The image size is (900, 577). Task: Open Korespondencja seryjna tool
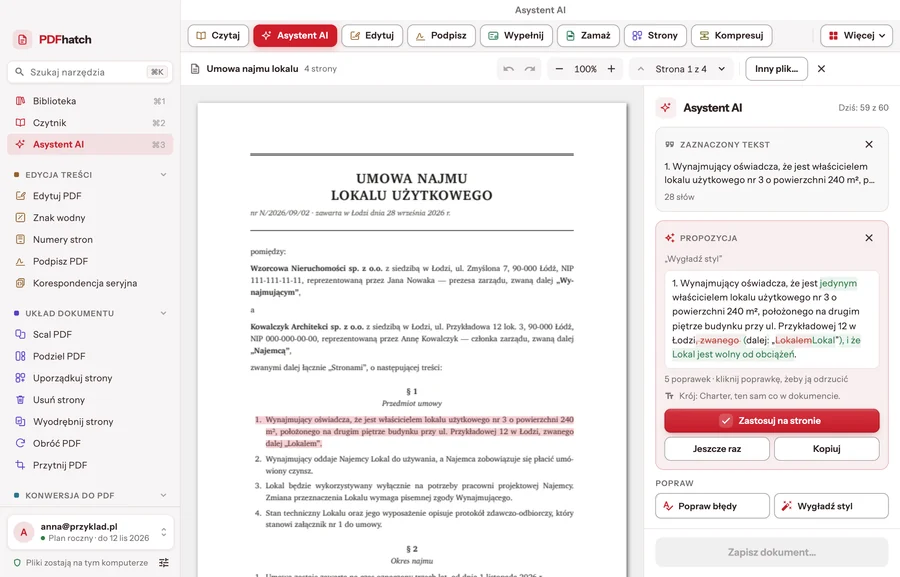click(x=90, y=283)
